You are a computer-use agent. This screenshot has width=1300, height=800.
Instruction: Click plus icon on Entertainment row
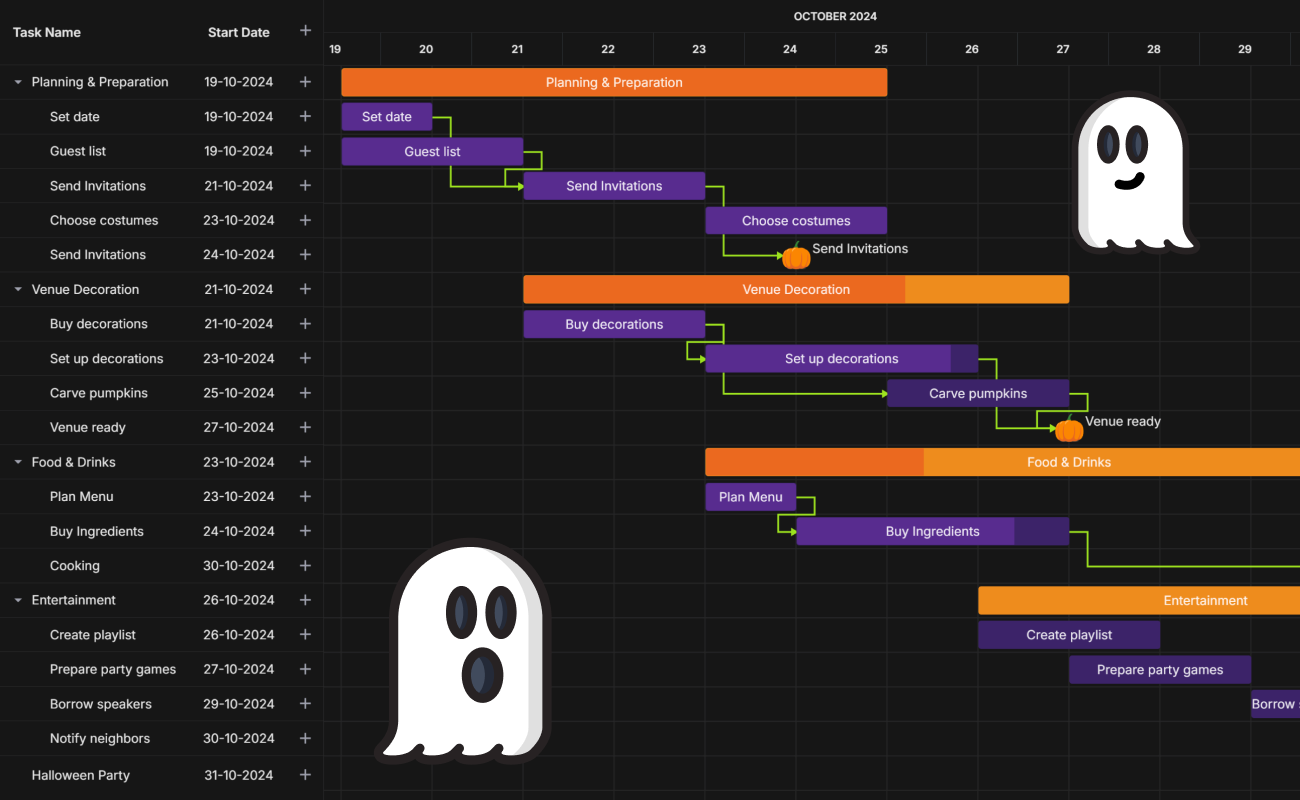click(x=305, y=600)
